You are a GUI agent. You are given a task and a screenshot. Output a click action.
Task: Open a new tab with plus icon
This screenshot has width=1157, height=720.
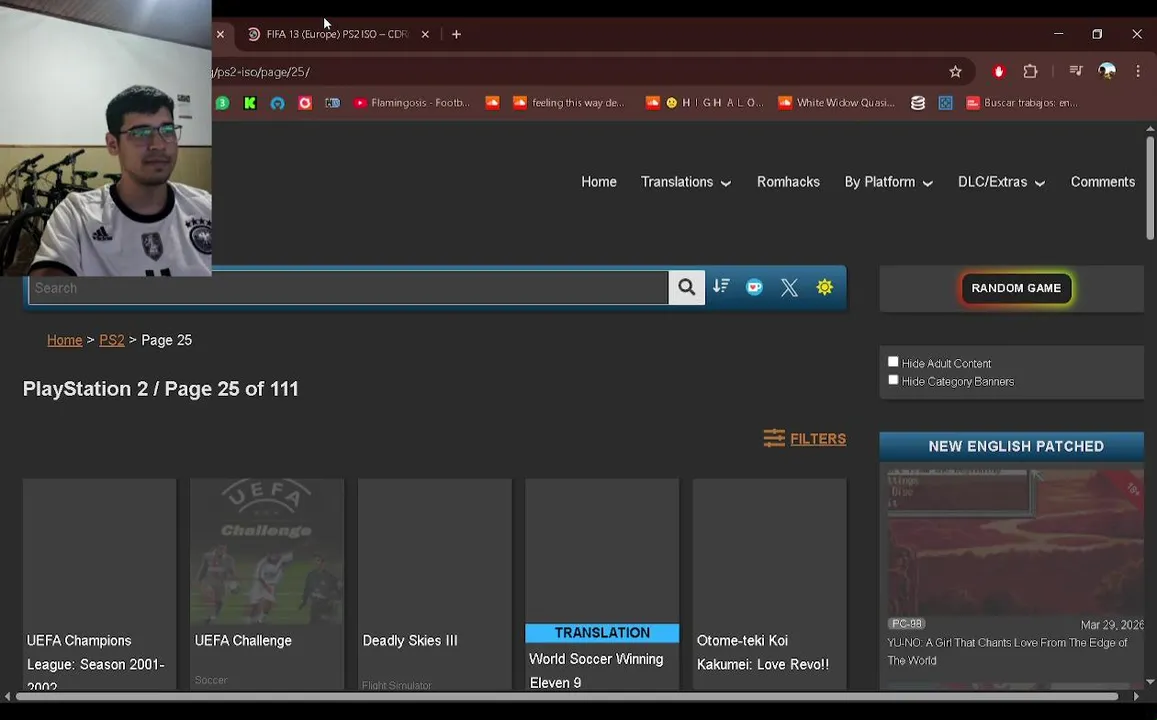pos(456,34)
